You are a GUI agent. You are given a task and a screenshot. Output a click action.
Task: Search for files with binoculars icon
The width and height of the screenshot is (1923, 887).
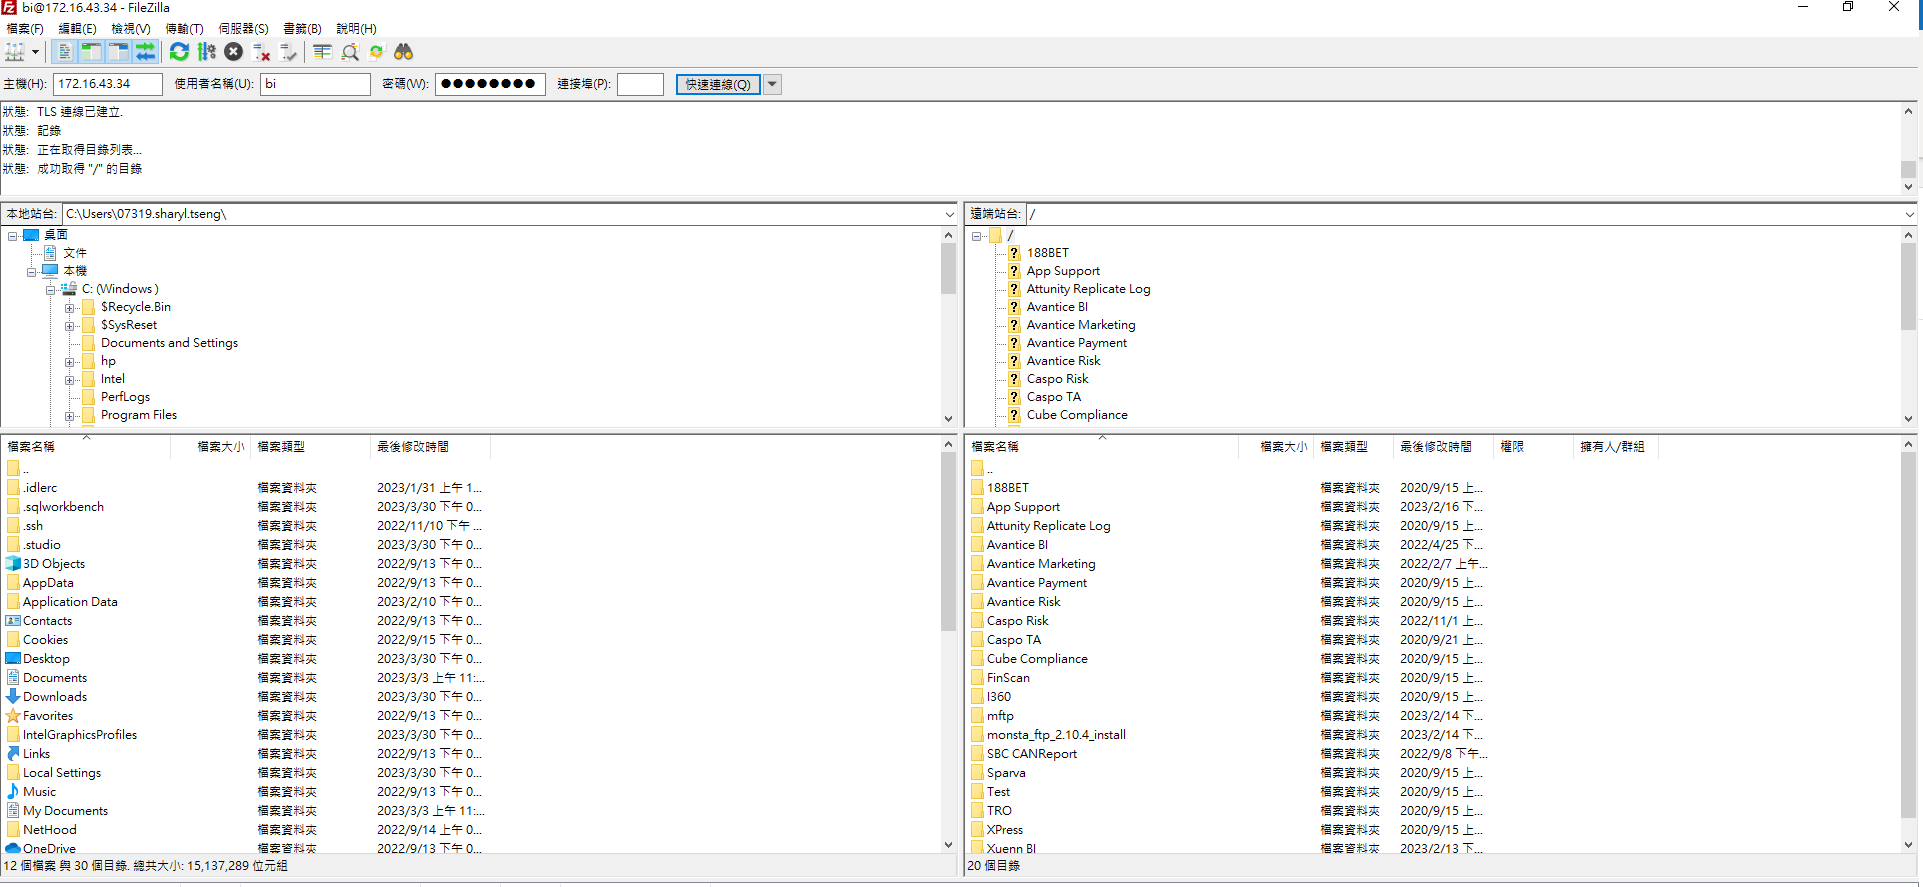(403, 52)
